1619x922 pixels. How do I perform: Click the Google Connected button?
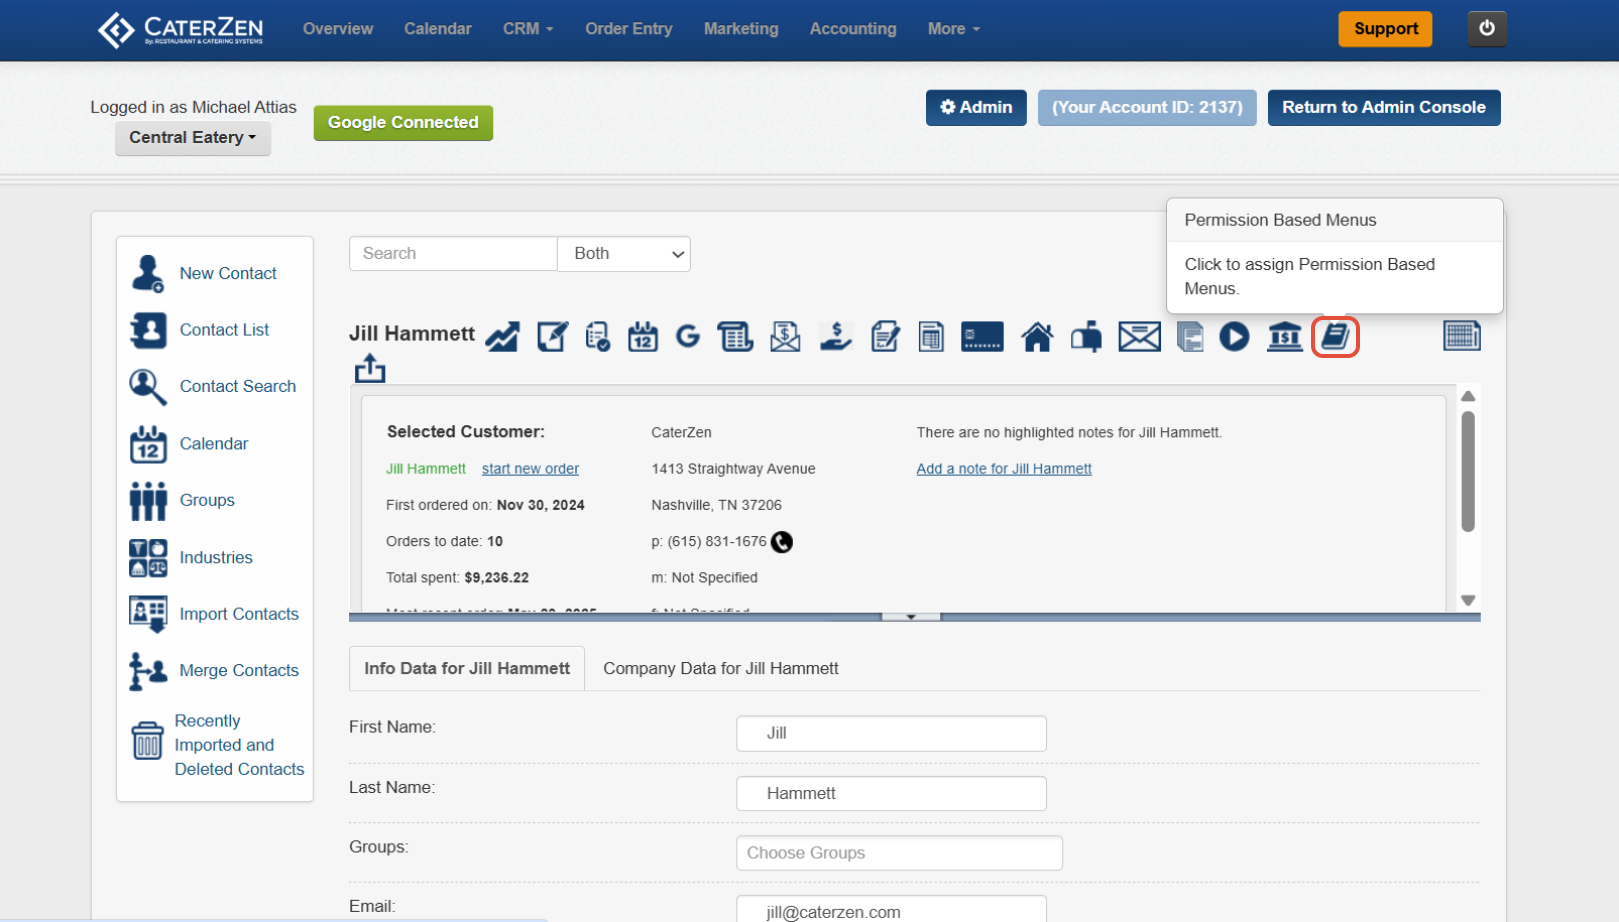tap(403, 122)
